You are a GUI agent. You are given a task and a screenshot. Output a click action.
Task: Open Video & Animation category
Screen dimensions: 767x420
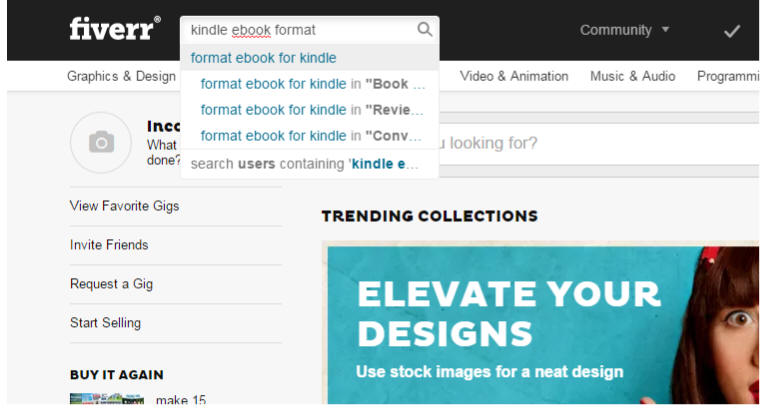(514, 76)
